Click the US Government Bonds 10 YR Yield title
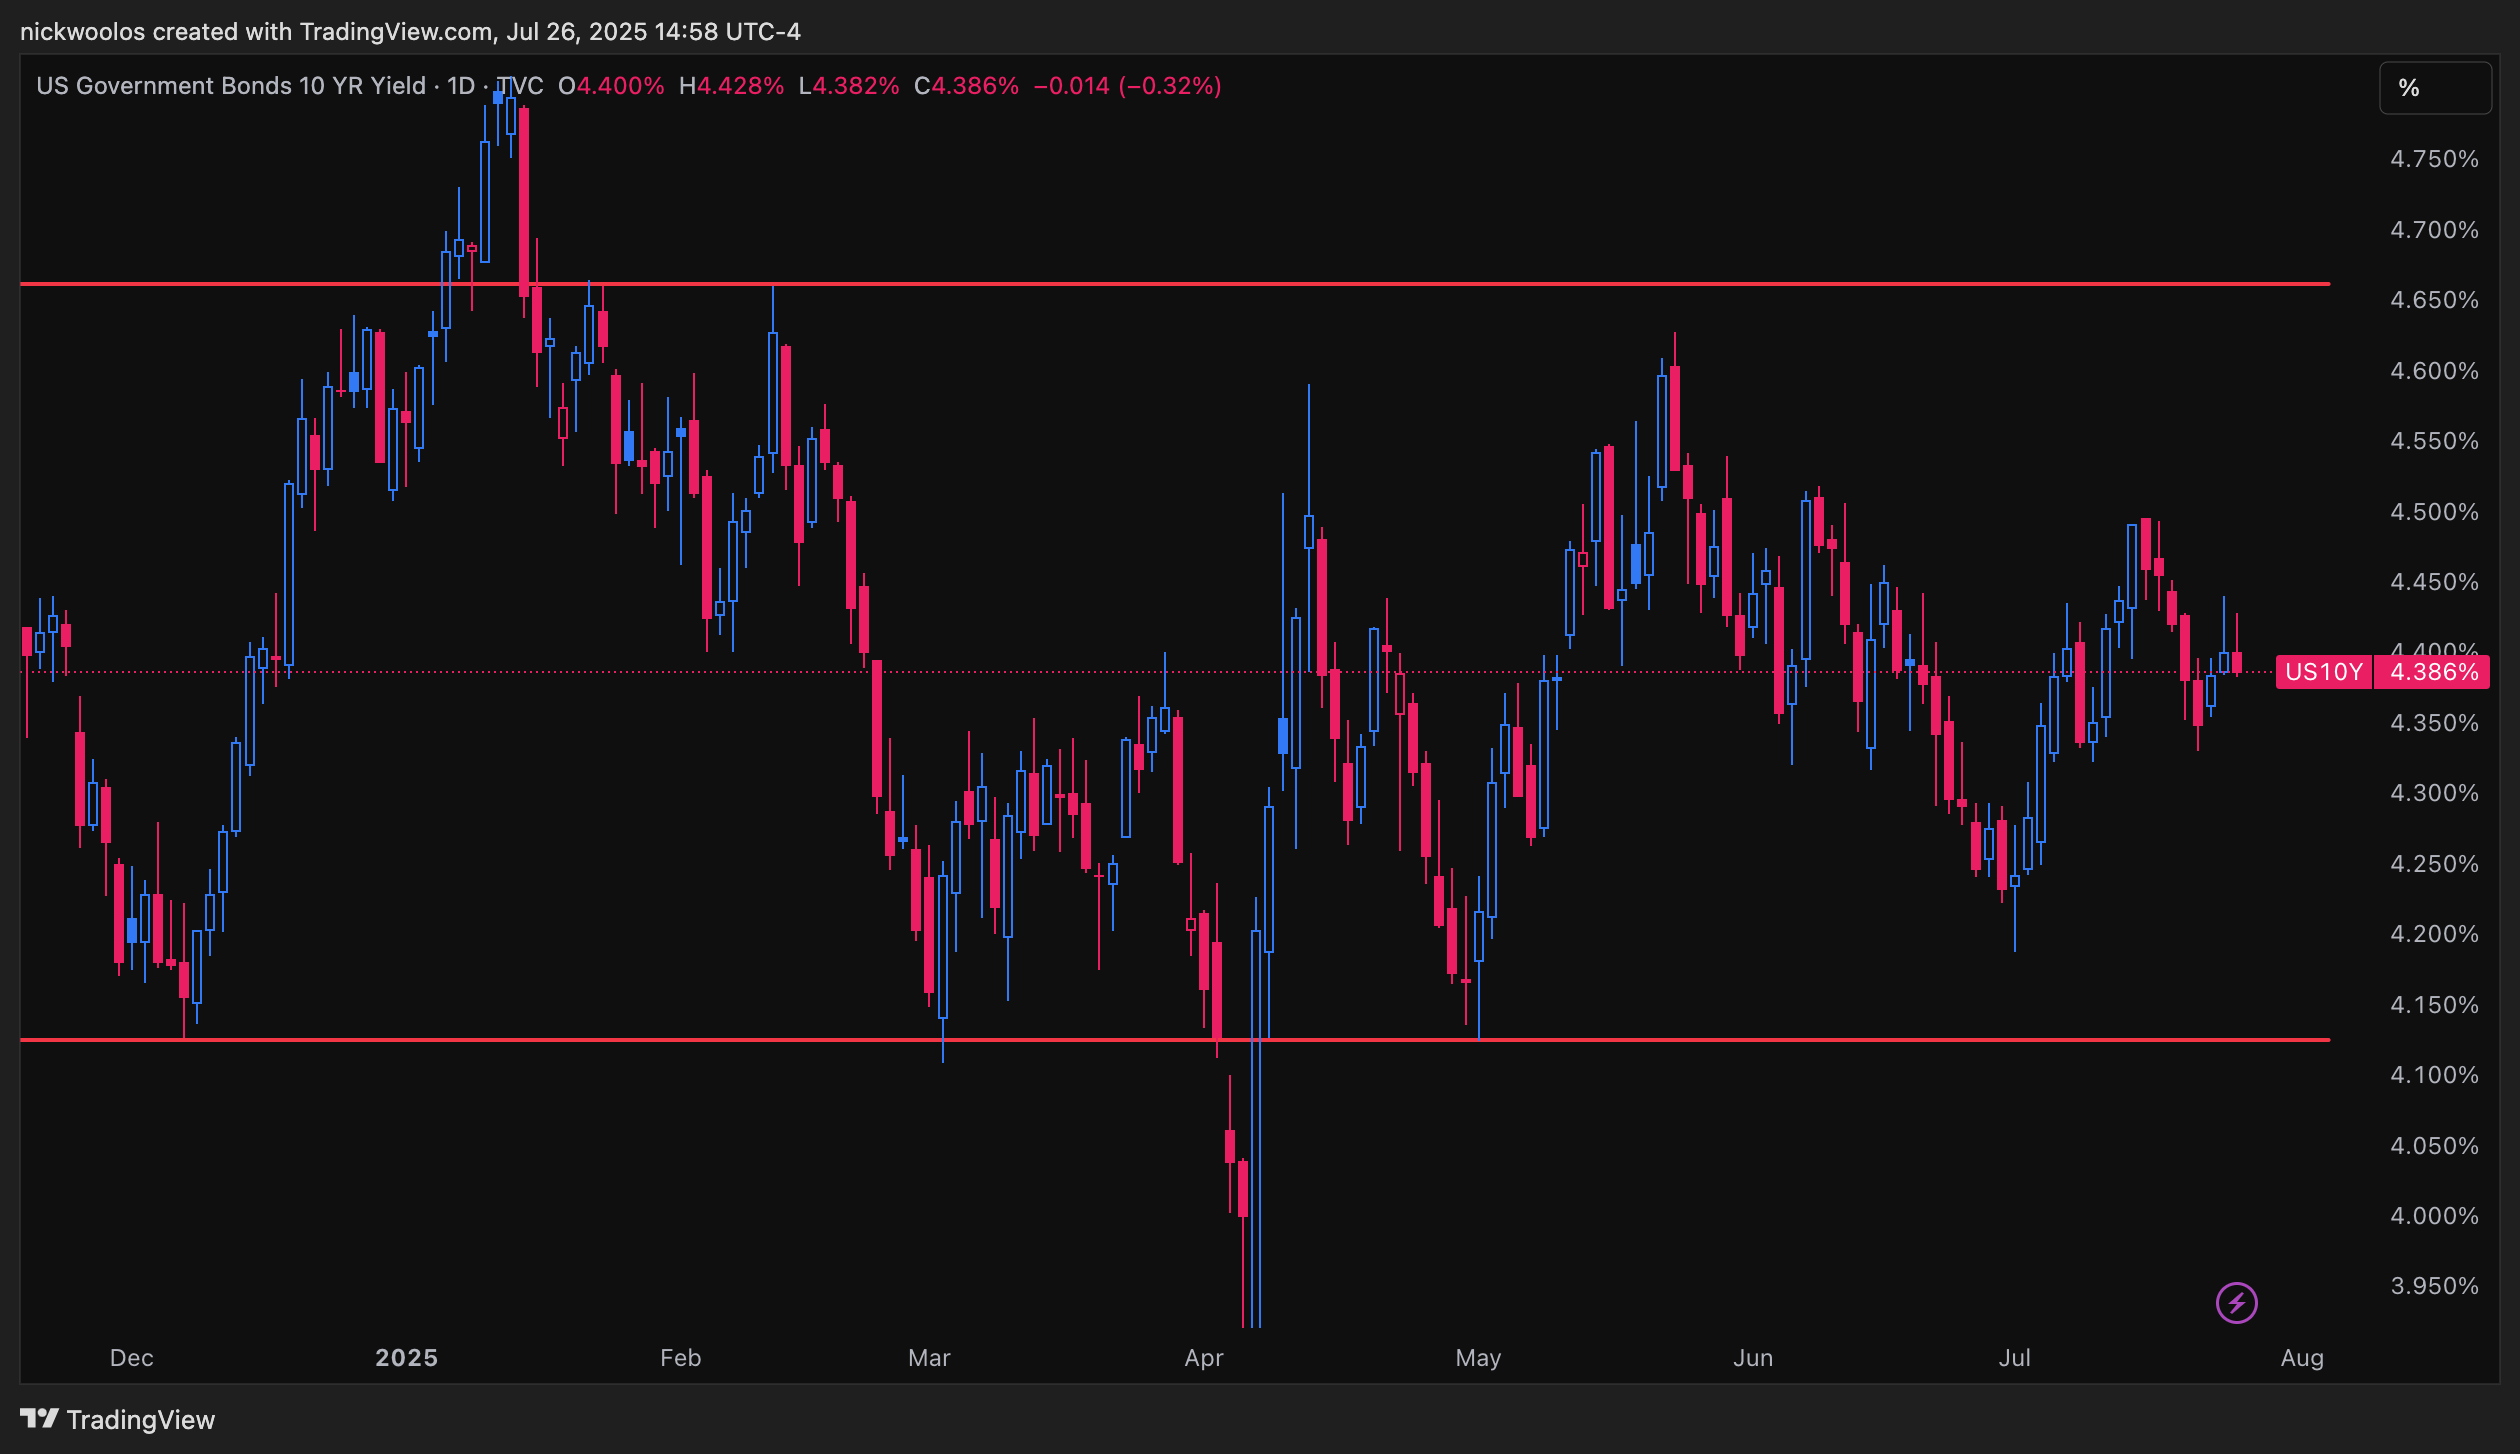Image resolution: width=2520 pixels, height=1454 pixels. tap(231, 86)
